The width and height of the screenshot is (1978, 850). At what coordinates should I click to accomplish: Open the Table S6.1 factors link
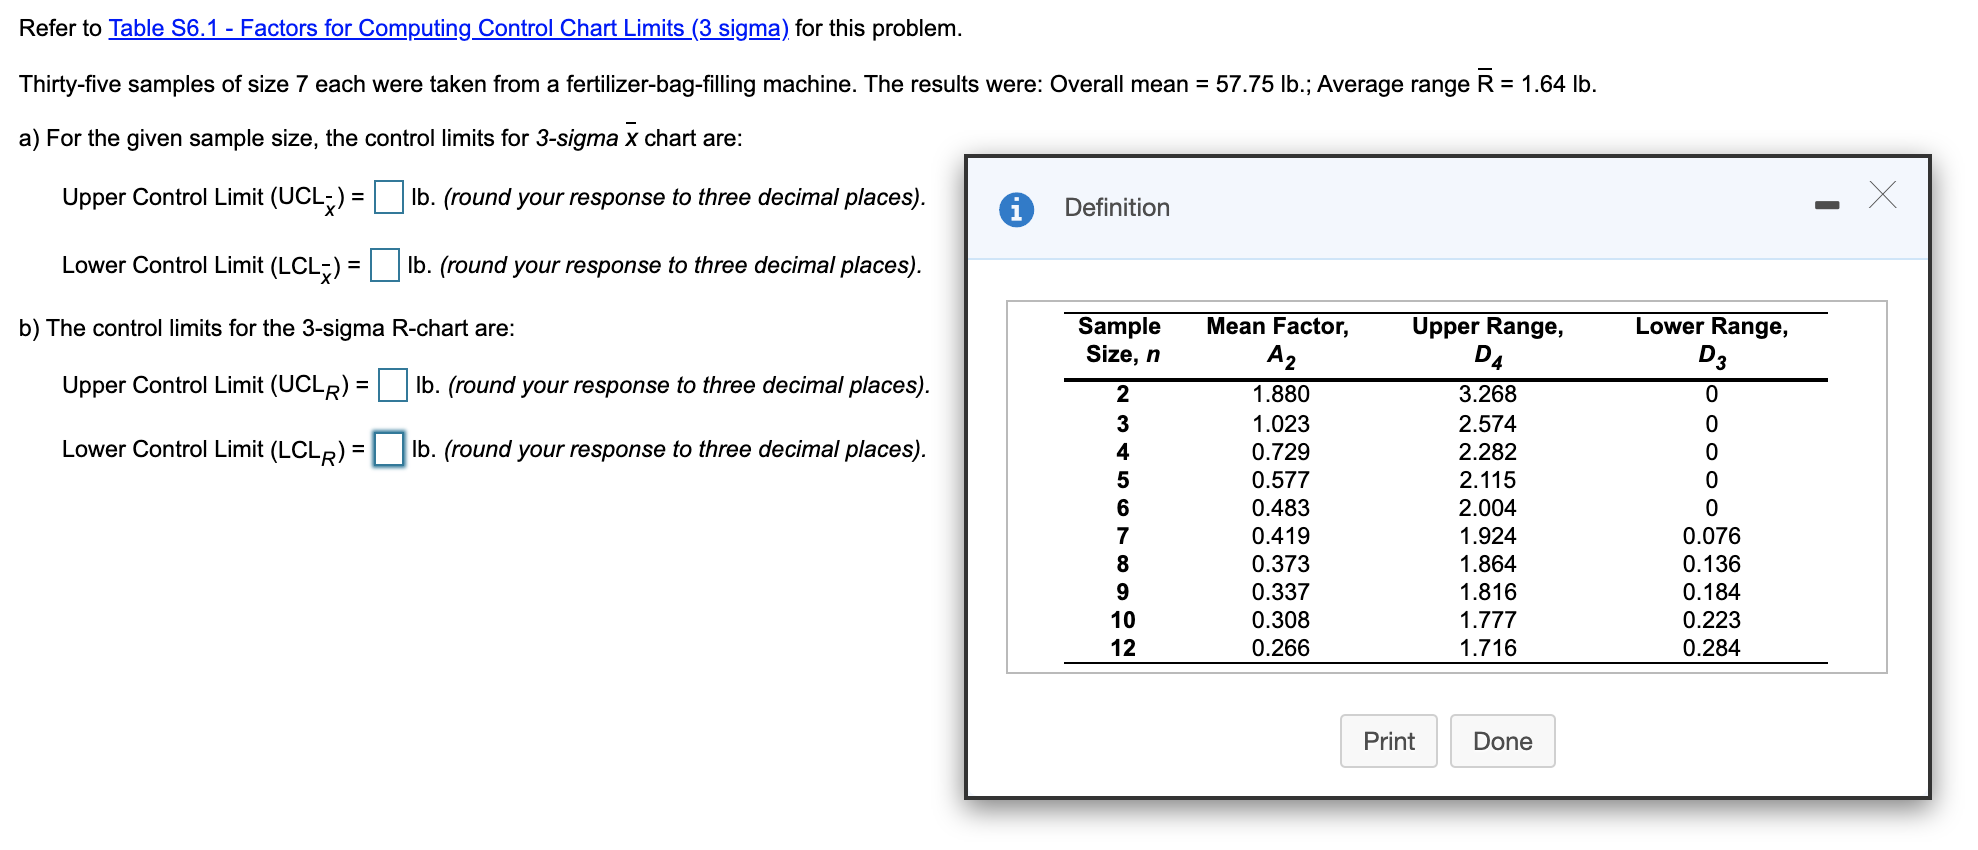pos(447,27)
